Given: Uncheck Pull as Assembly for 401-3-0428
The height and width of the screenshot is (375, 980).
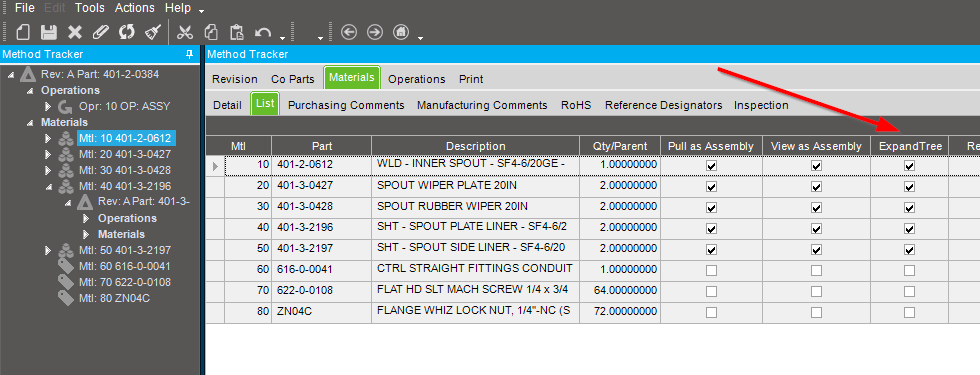Looking at the screenshot, I should (x=711, y=208).
